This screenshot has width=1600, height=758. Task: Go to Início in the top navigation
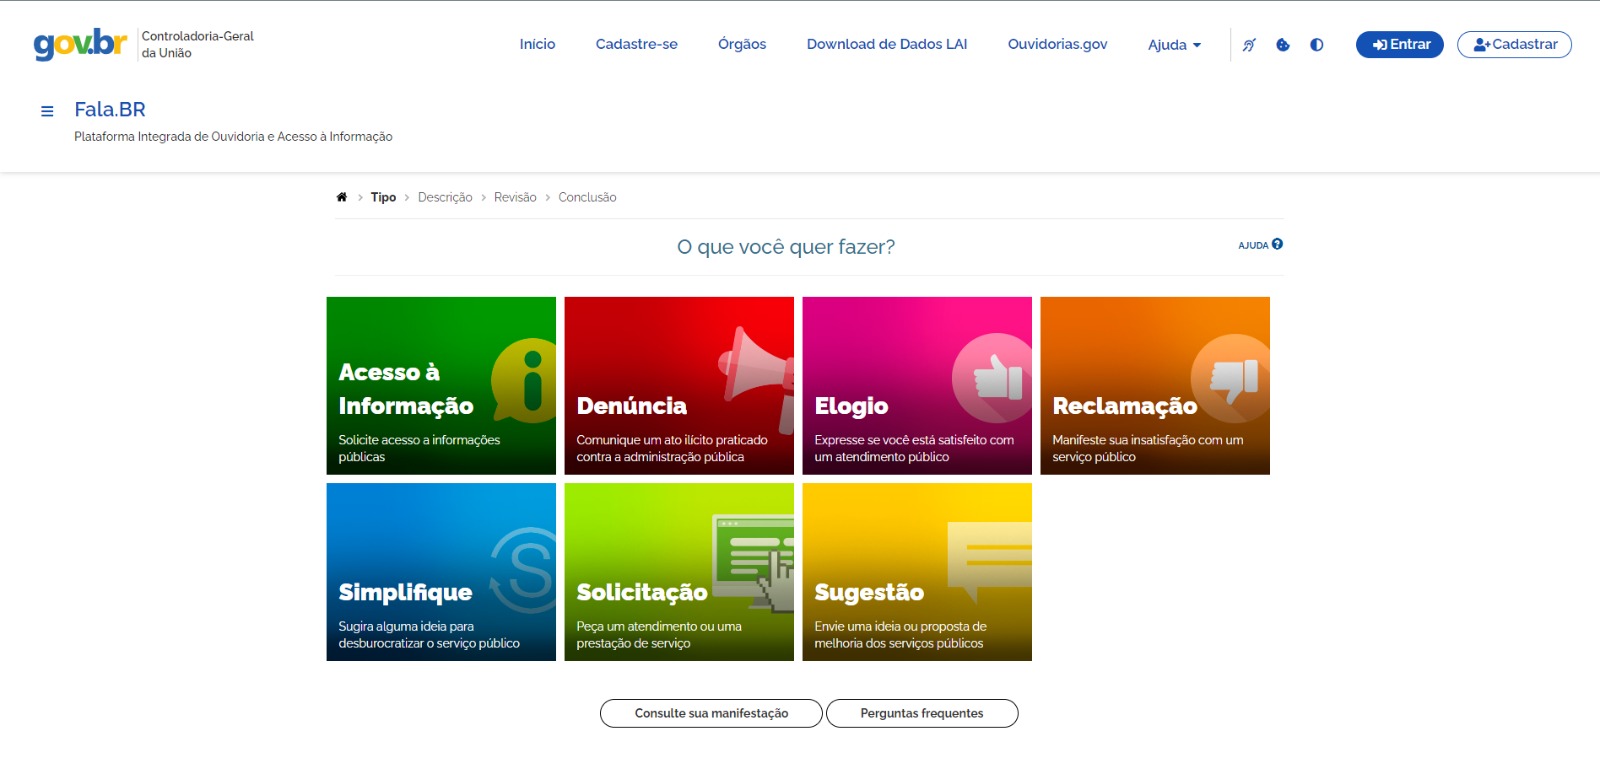pyautogui.click(x=537, y=44)
